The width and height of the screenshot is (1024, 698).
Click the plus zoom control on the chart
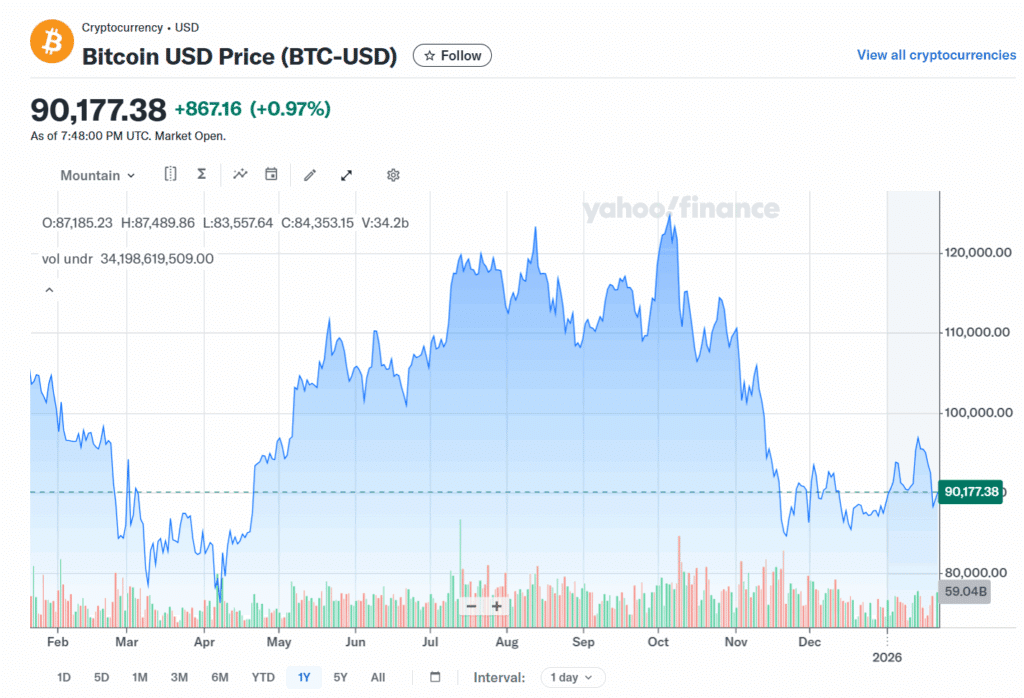(496, 606)
